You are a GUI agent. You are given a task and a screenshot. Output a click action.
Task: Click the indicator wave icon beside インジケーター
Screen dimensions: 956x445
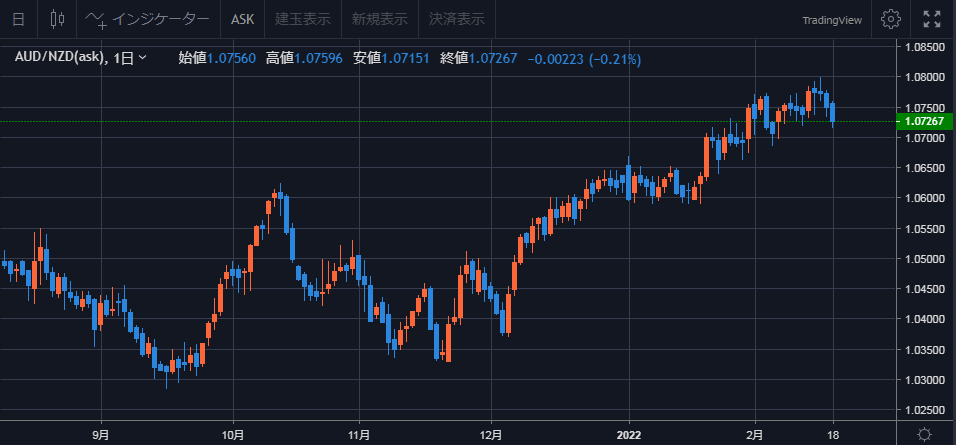(x=96, y=20)
